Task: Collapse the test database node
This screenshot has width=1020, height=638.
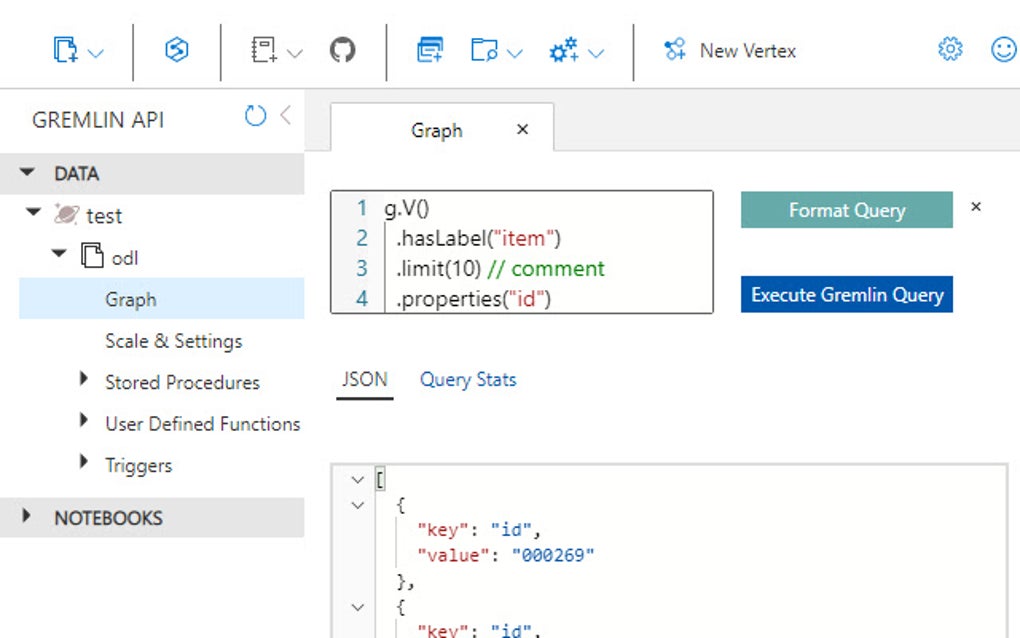Action: 33,215
